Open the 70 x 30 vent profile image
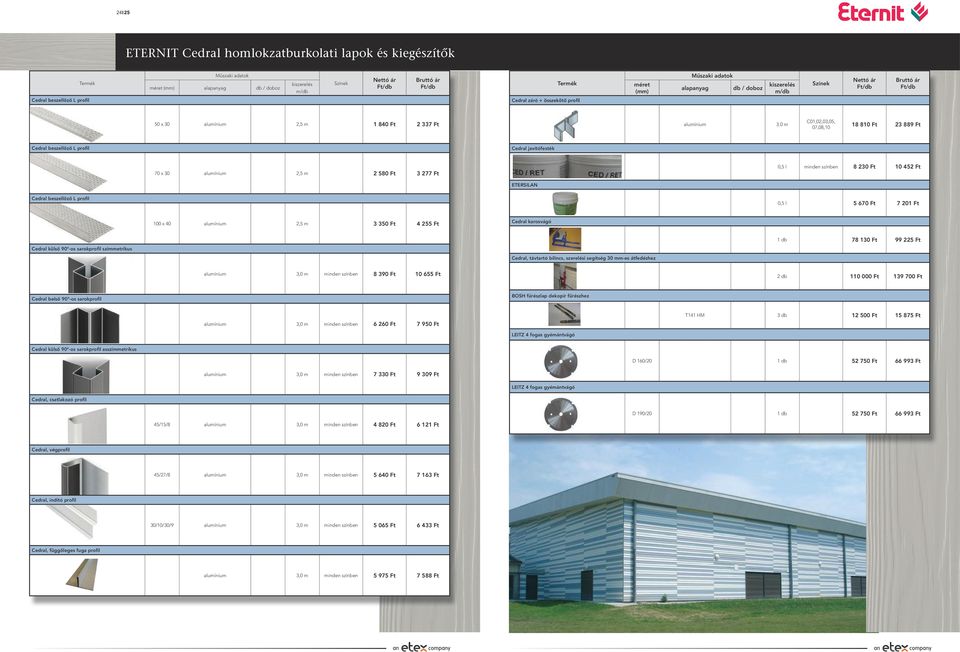Viewport: 960px width, 652px height. point(68,173)
